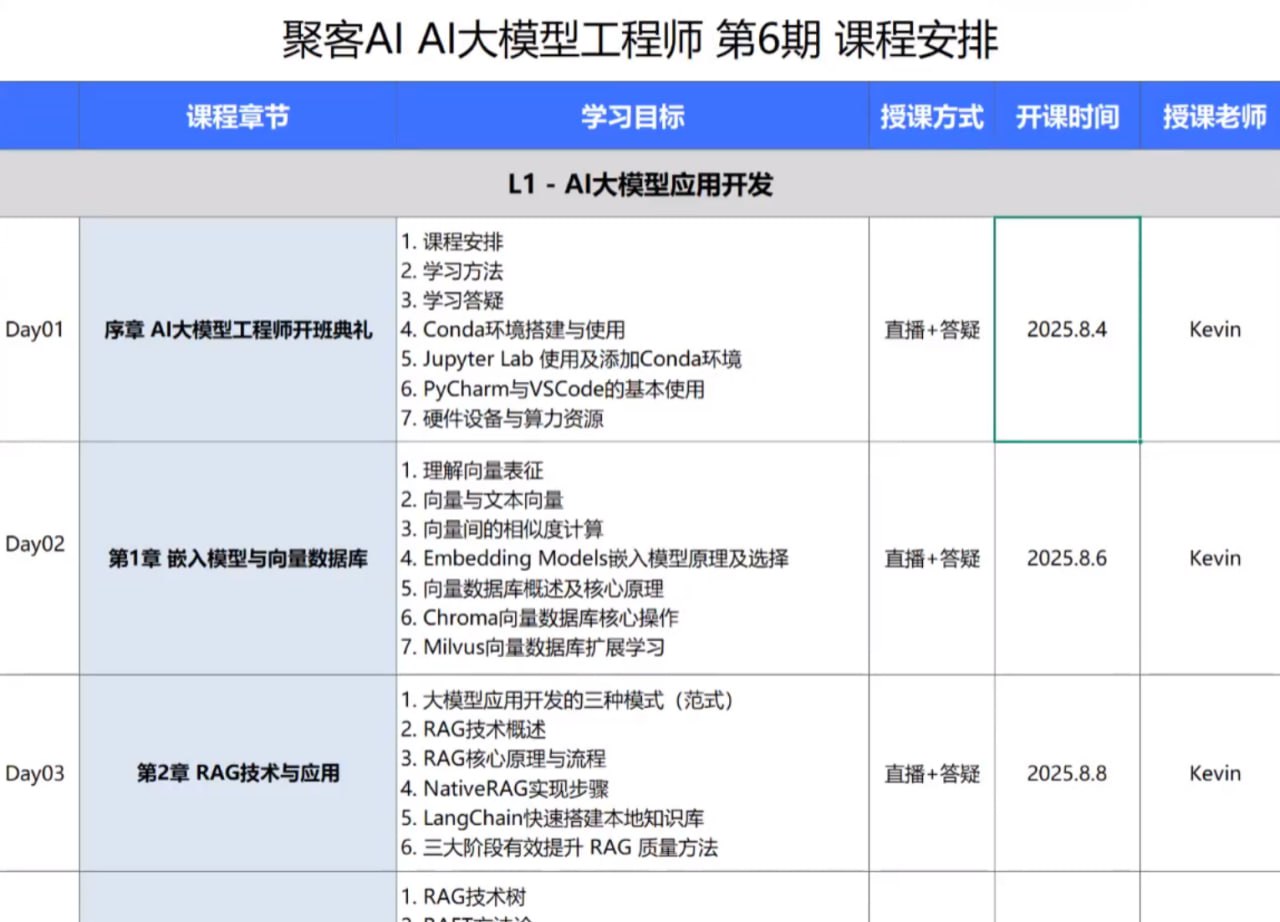Screen dimensions: 1280x922
Task: Select the 第2章 RAG技术与应用 chapter cell
Action: pos(236,773)
